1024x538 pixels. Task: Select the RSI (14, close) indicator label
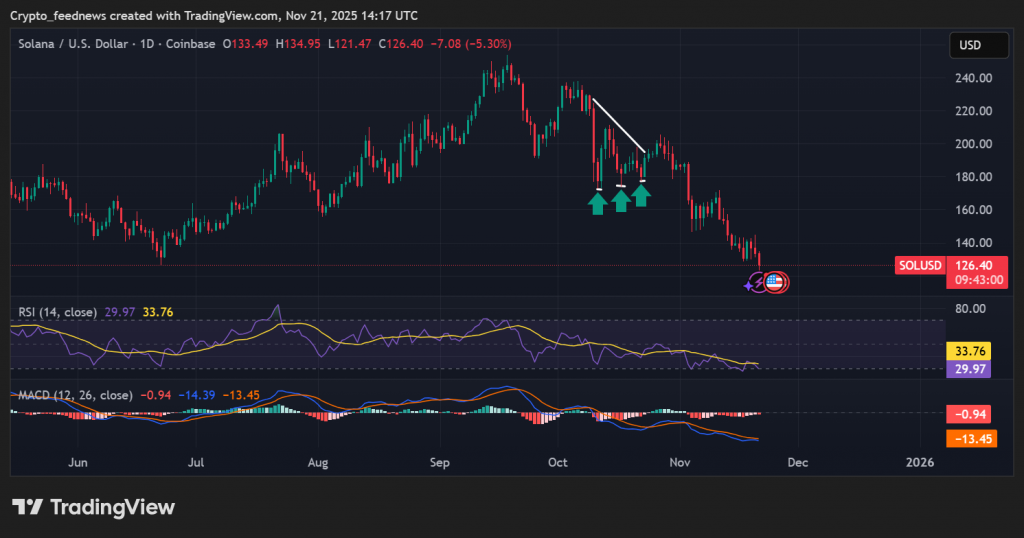tap(57, 312)
